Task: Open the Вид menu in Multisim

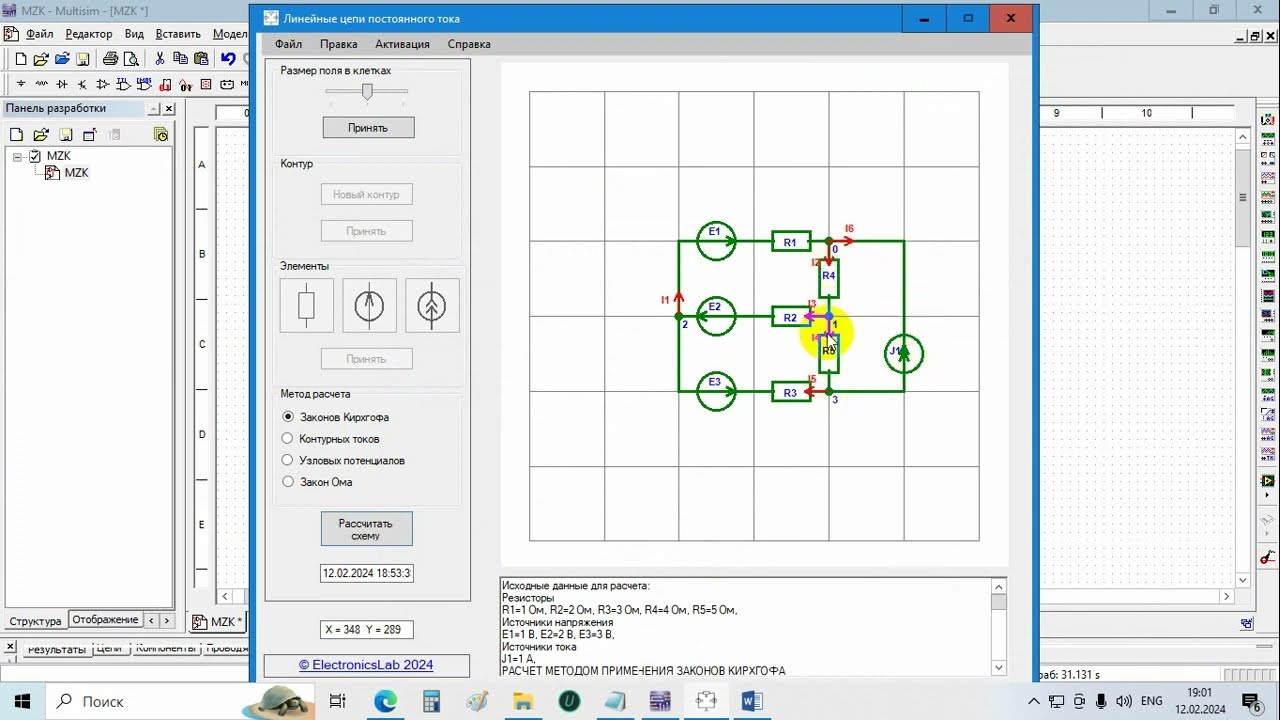Action: coord(134,34)
